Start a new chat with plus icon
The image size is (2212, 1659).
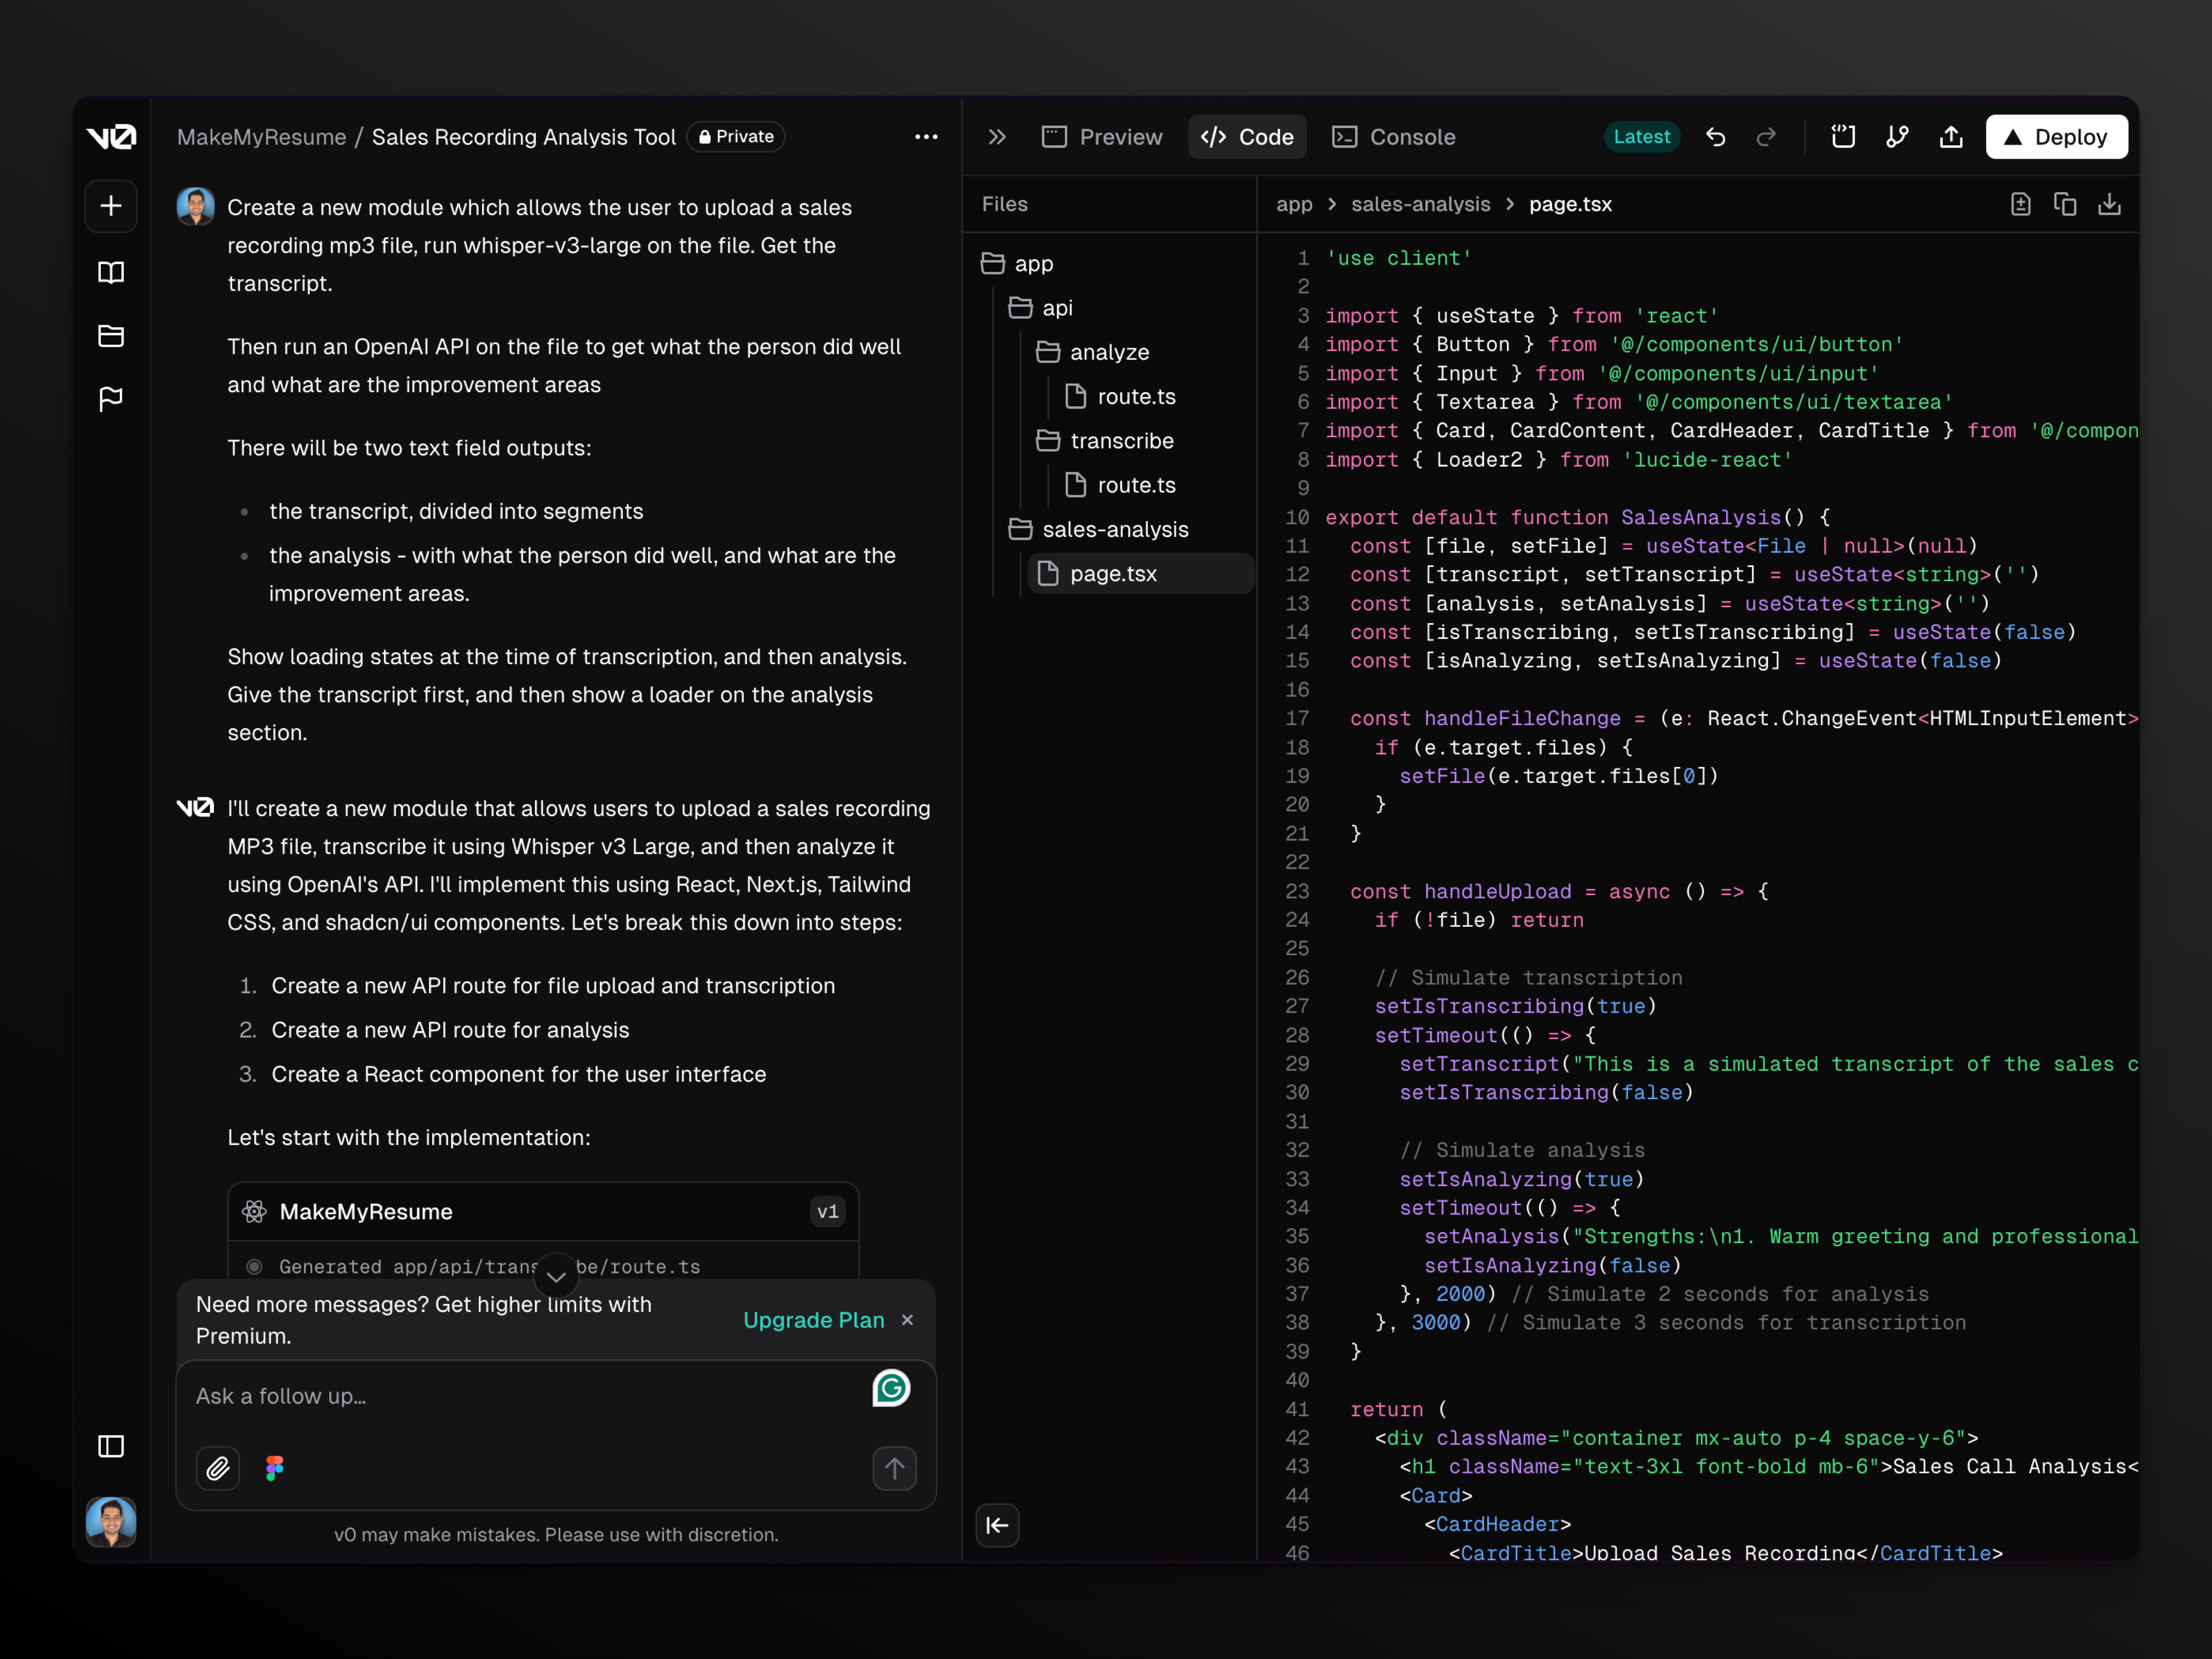pyautogui.click(x=111, y=206)
